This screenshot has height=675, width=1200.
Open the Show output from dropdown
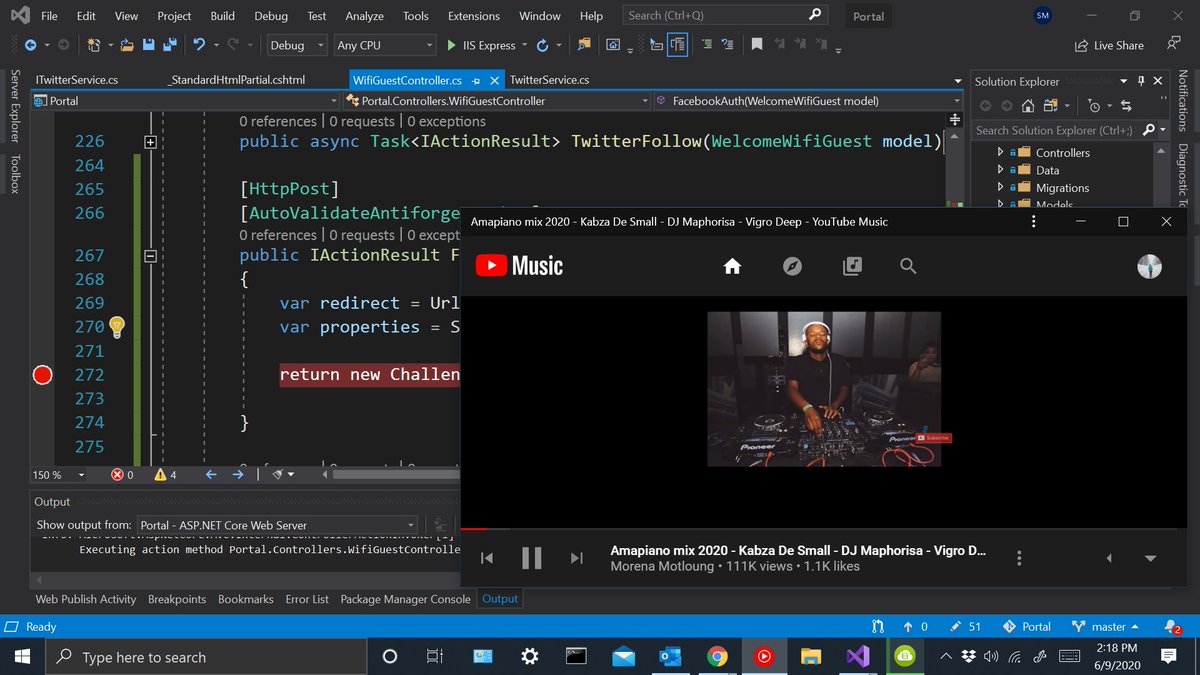(x=277, y=525)
